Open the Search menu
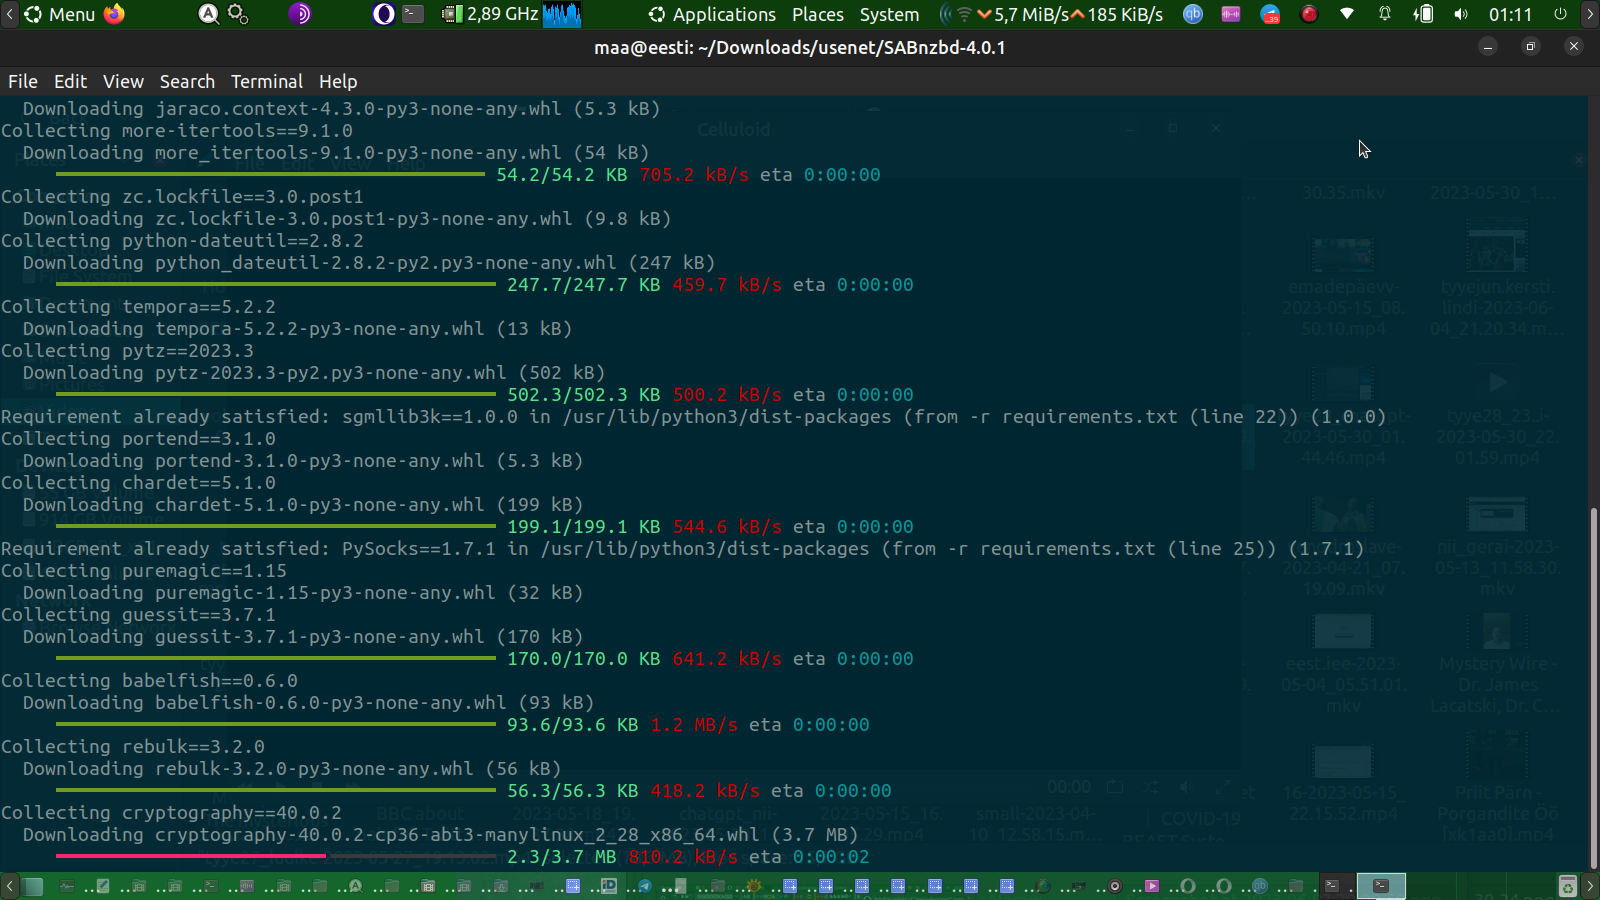The width and height of the screenshot is (1600, 900). (x=187, y=82)
